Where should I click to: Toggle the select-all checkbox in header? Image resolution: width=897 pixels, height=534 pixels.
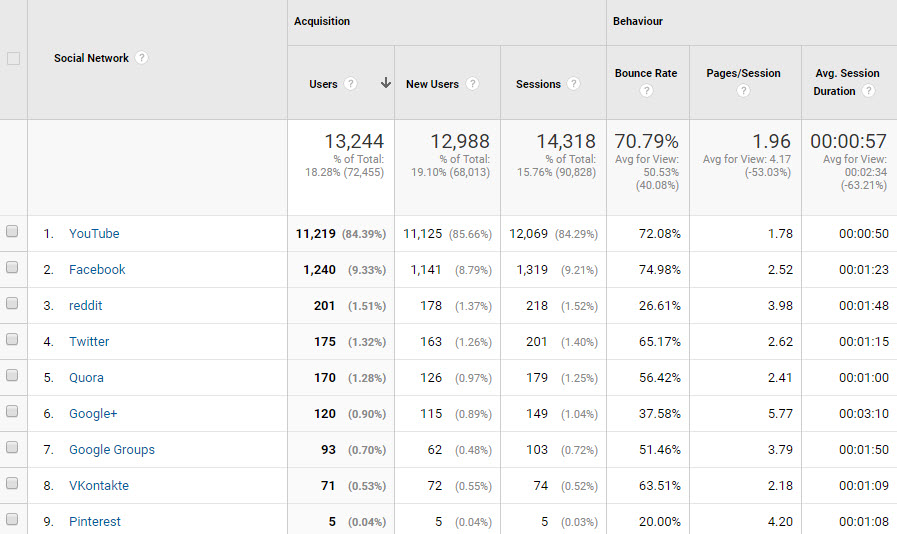point(13,58)
